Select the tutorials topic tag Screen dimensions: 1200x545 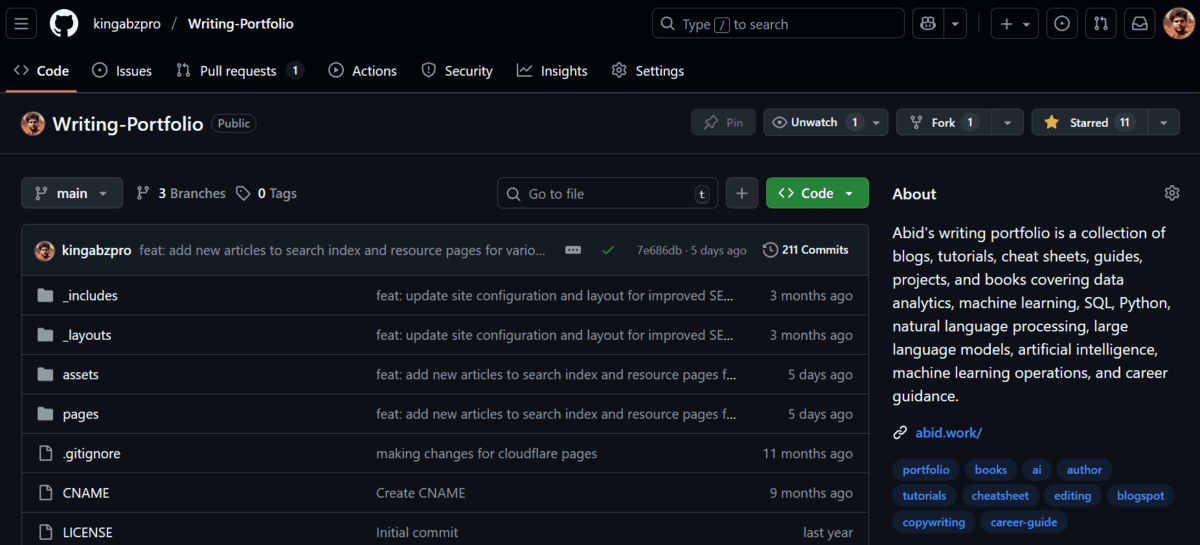[924, 495]
